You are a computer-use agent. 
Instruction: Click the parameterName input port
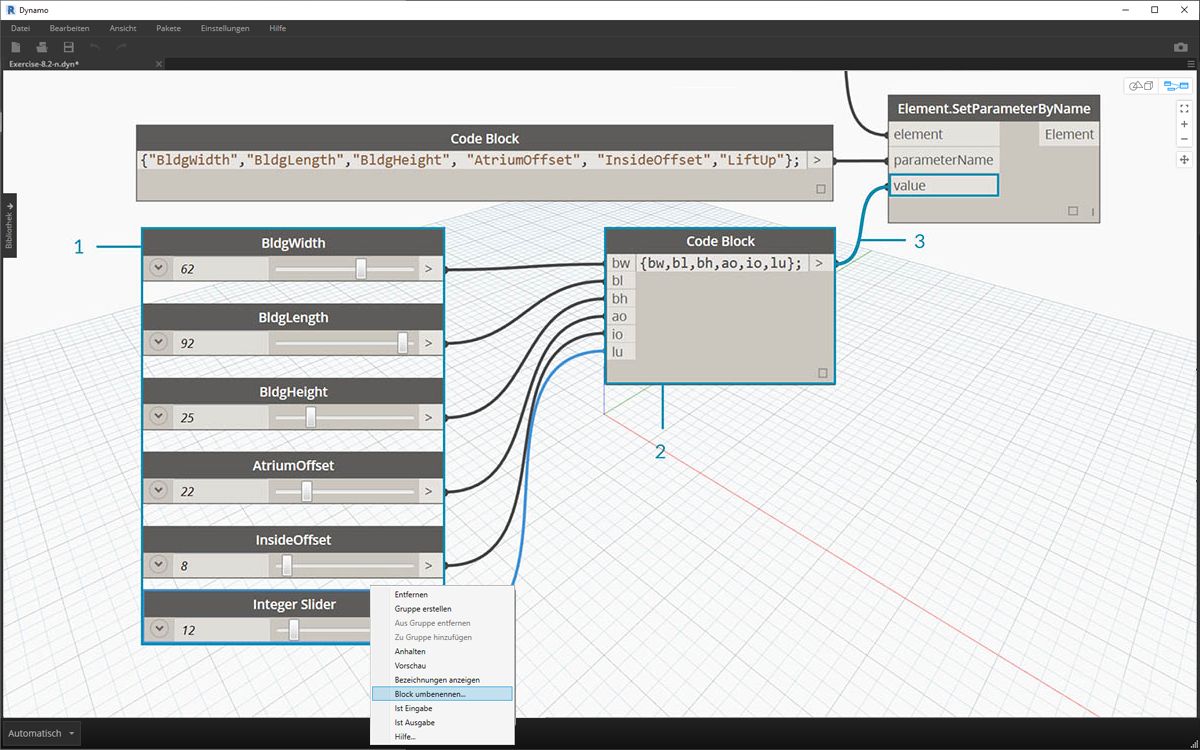tap(943, 160)
